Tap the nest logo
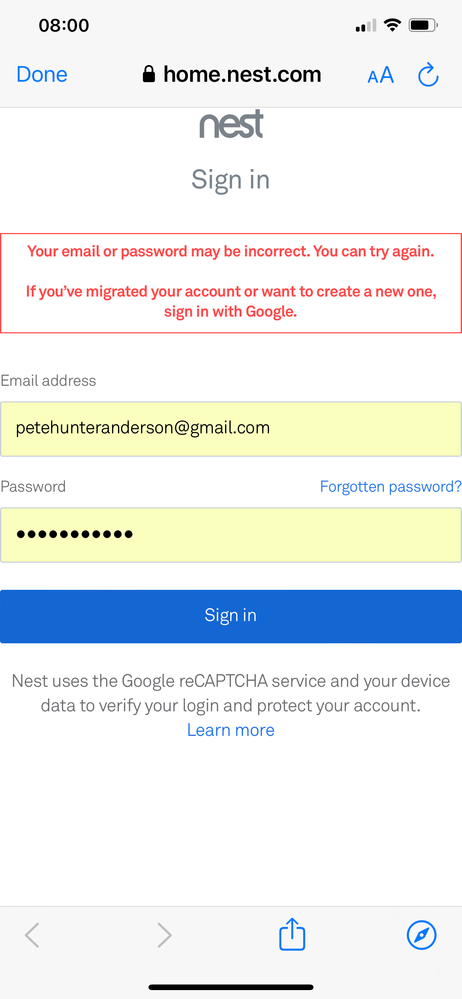Screen dimensions: 462x999 coord(231,125)
